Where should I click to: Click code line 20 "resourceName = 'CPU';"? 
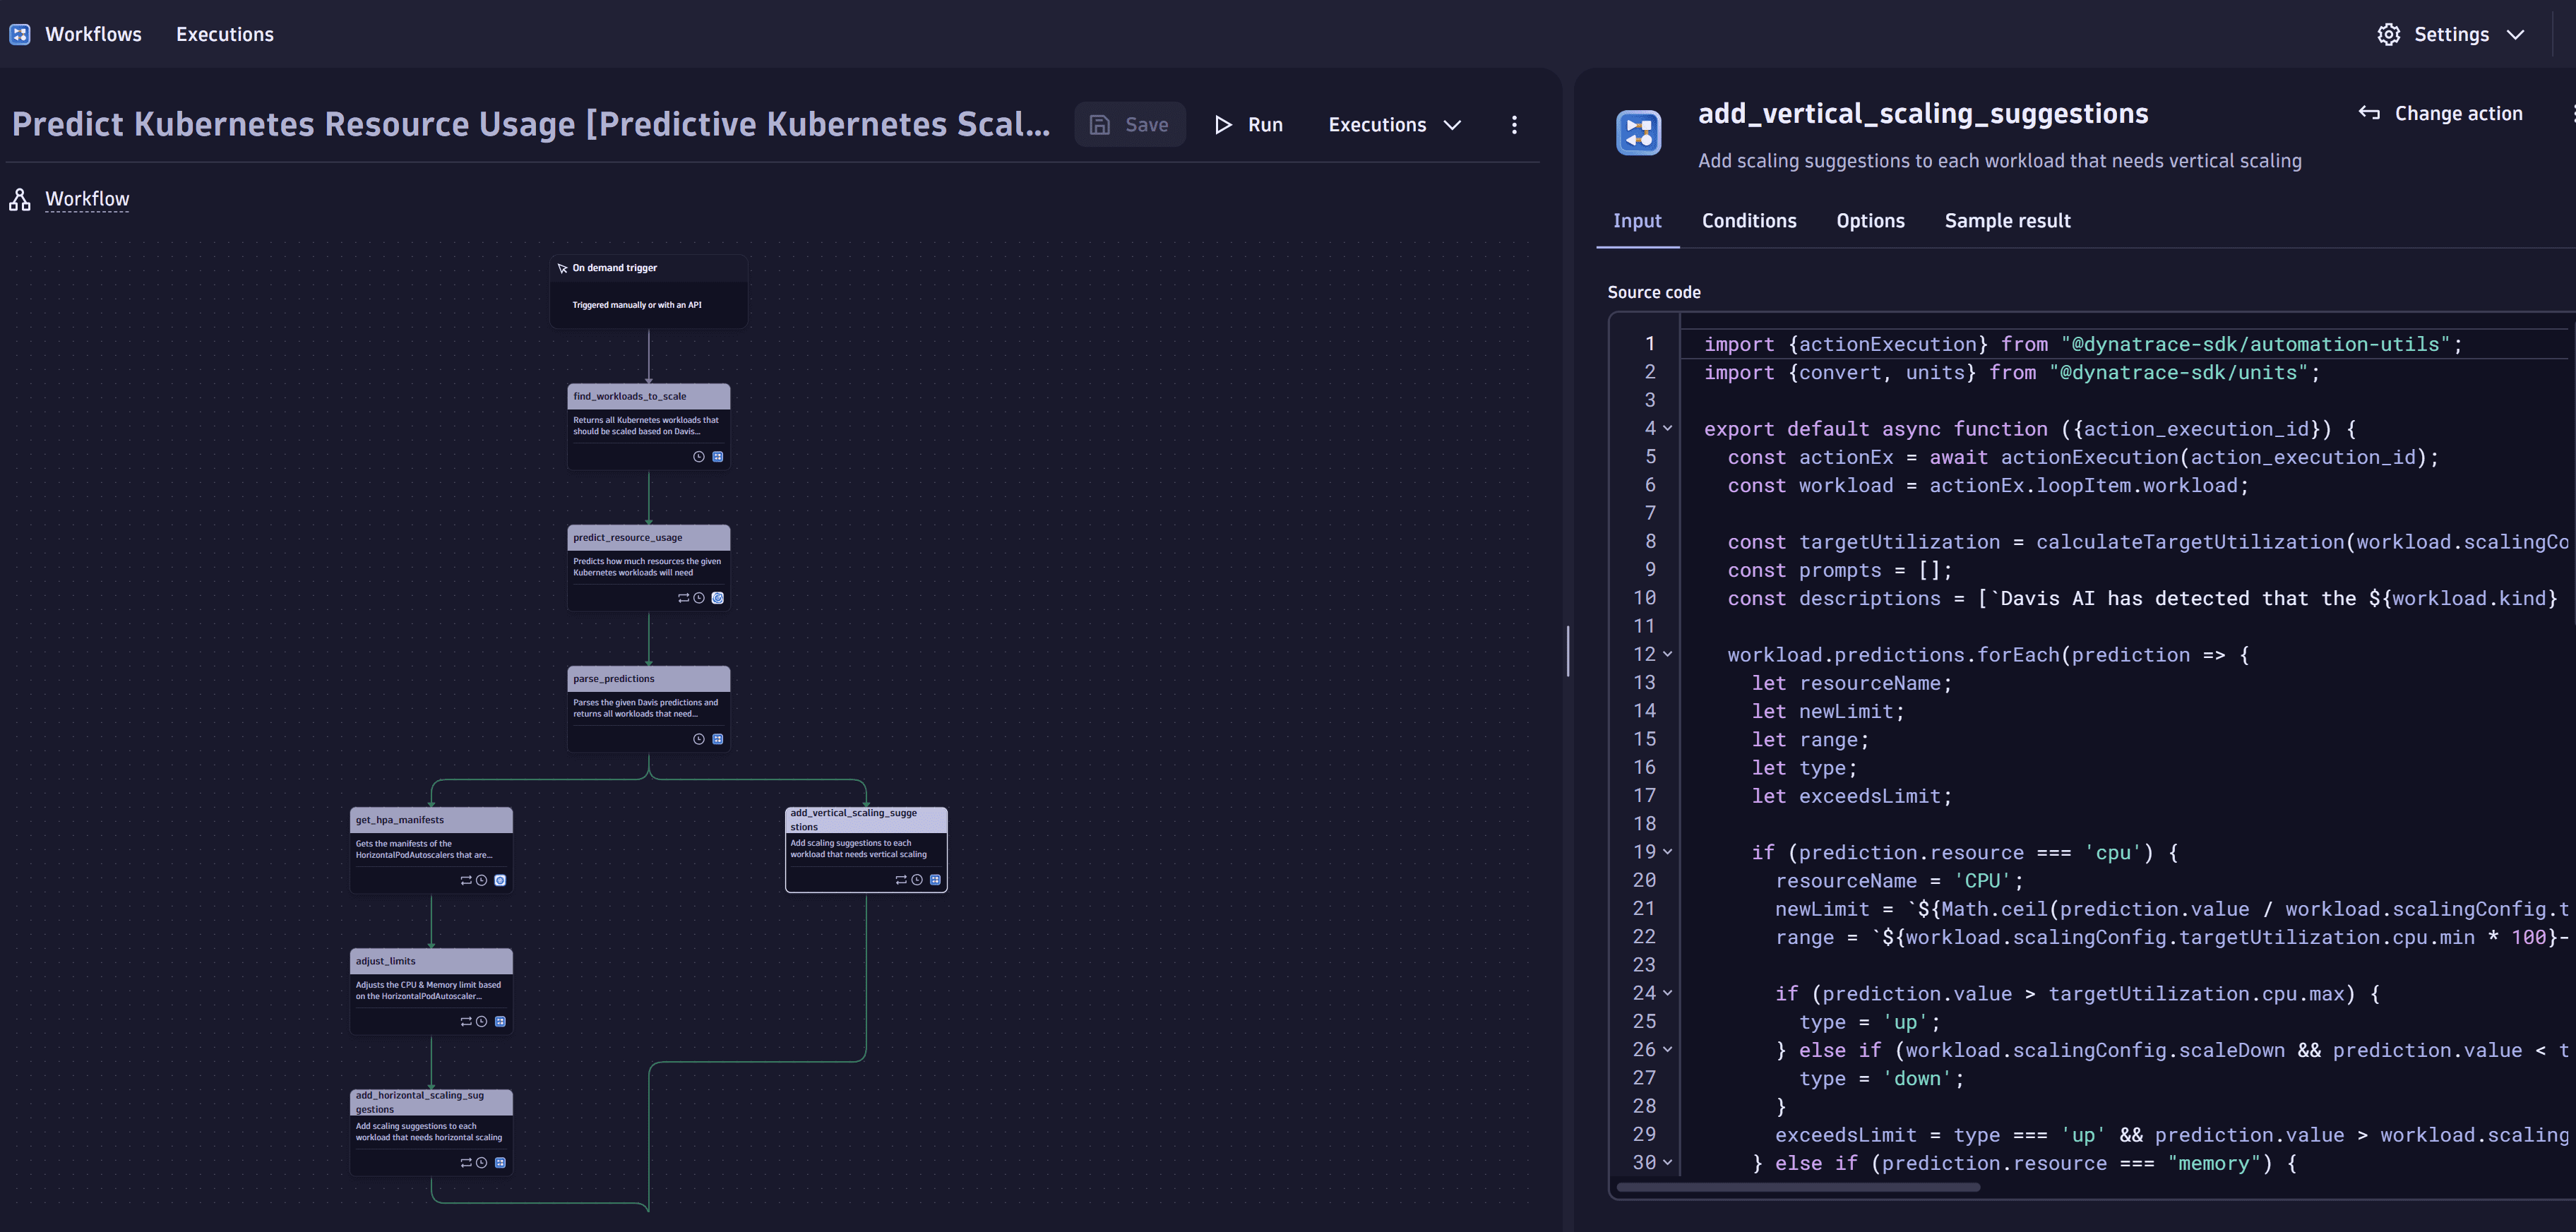pyautogui.click(x=1899, y=881)
